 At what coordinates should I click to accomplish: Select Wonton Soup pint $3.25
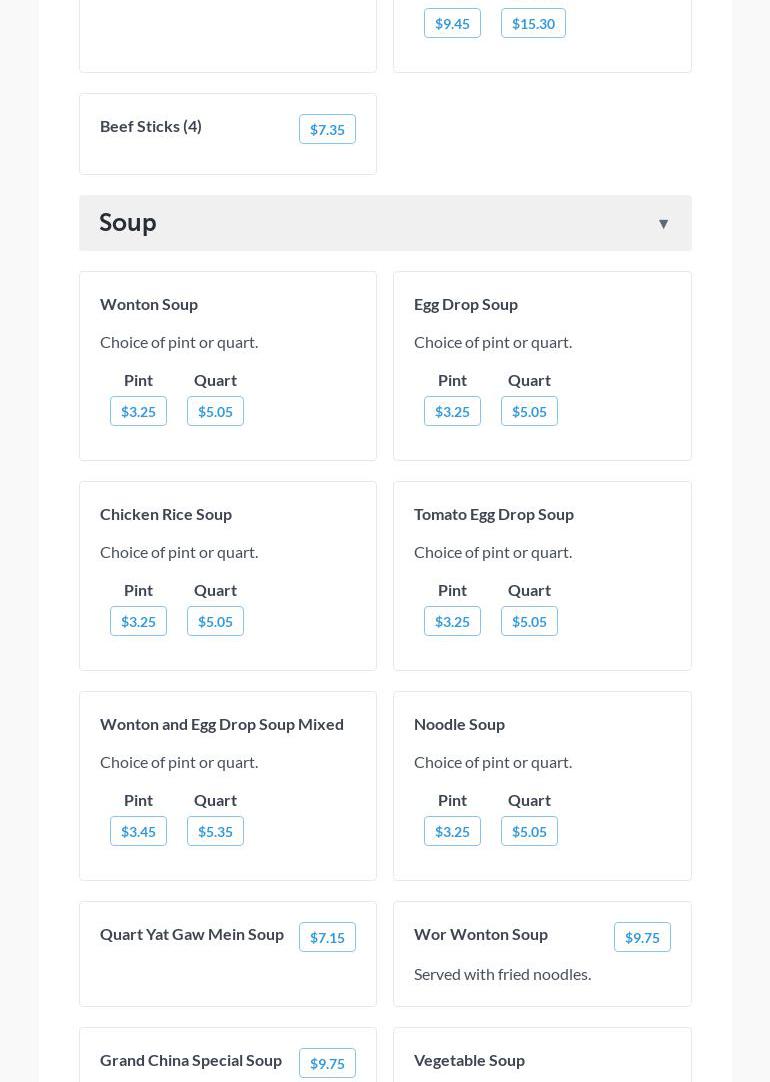pos(138,412)
